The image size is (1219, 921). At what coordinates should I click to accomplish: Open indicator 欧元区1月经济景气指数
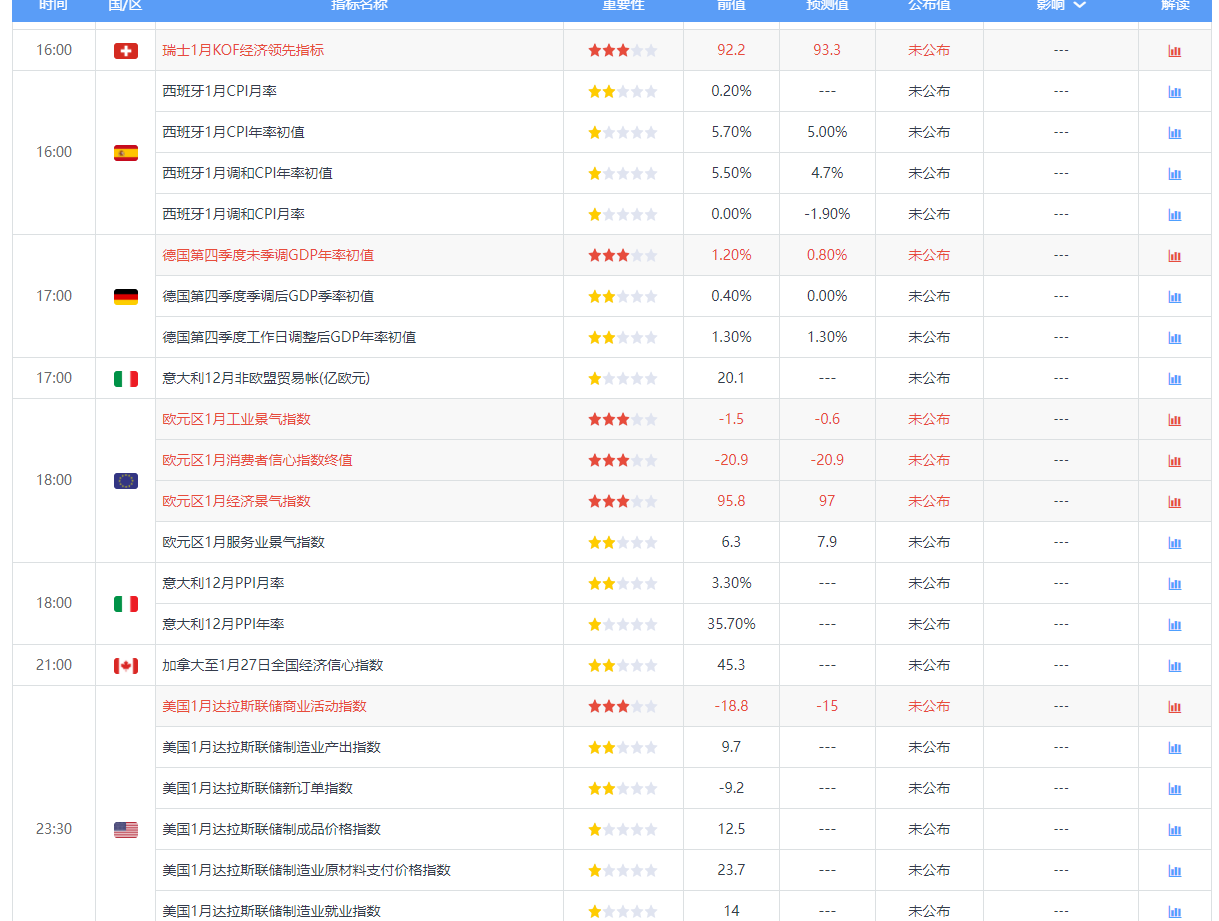click(236, 501)
